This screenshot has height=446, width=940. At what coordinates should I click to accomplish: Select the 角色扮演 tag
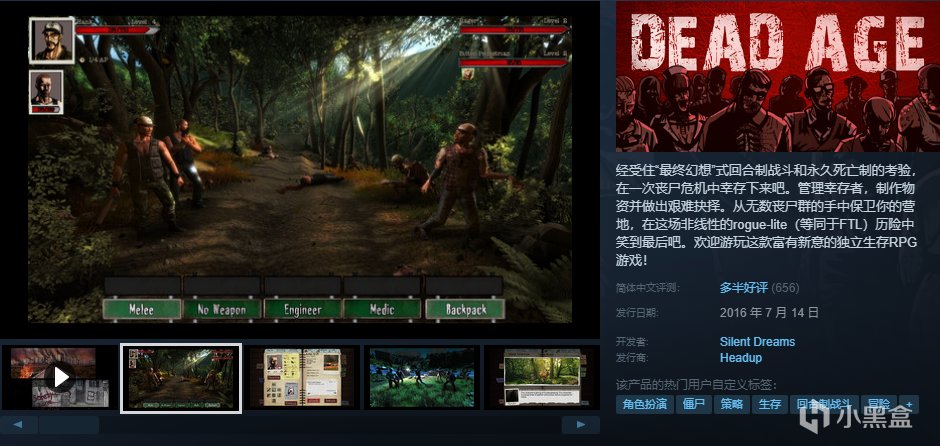[645, 404]
